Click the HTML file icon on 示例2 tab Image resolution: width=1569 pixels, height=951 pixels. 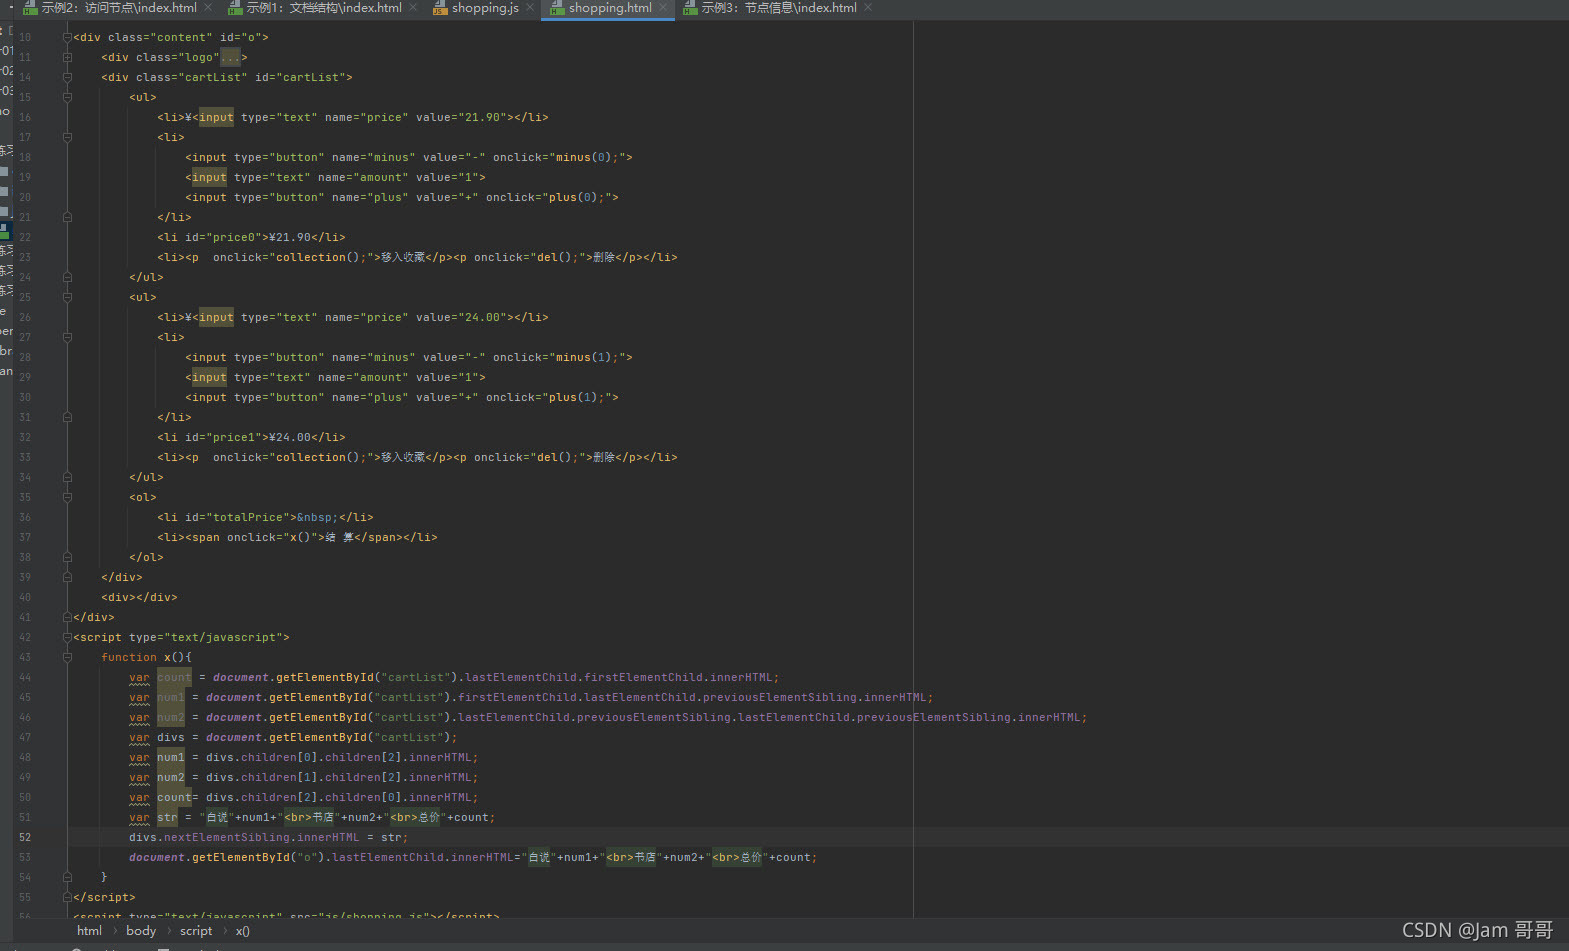click(30, 8)
